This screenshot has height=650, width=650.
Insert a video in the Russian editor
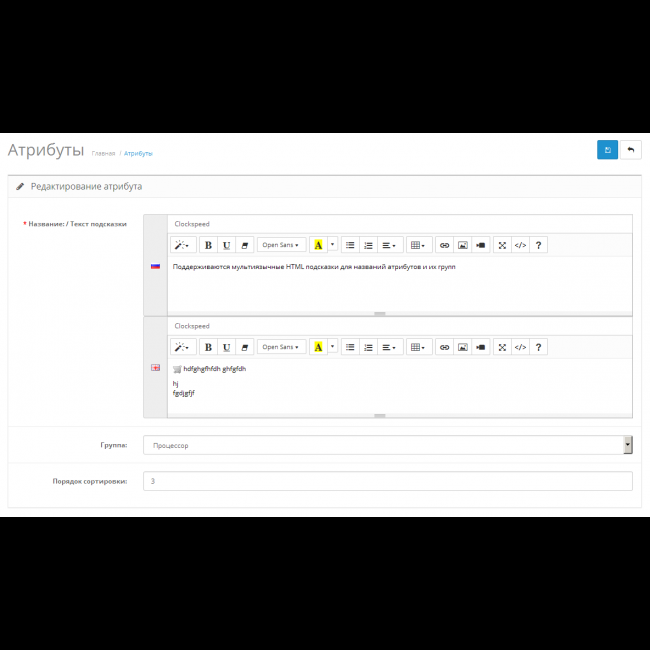[481, 245]
